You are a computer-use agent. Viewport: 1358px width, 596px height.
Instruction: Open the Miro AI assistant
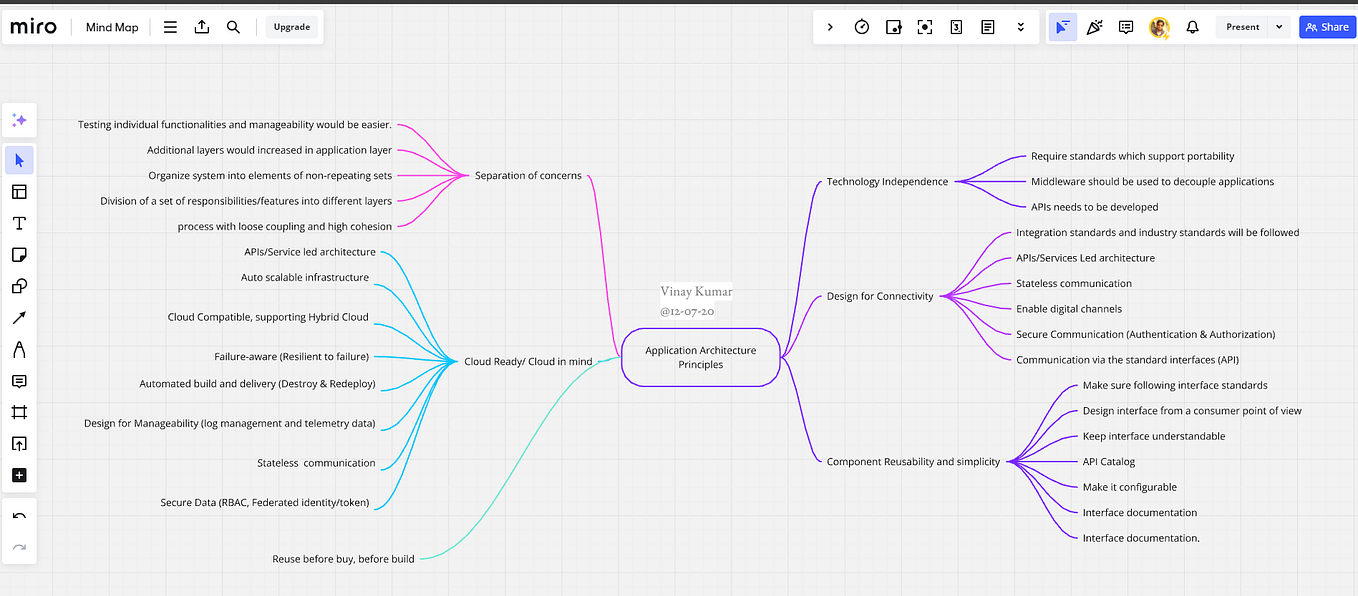tap(19, 119)
